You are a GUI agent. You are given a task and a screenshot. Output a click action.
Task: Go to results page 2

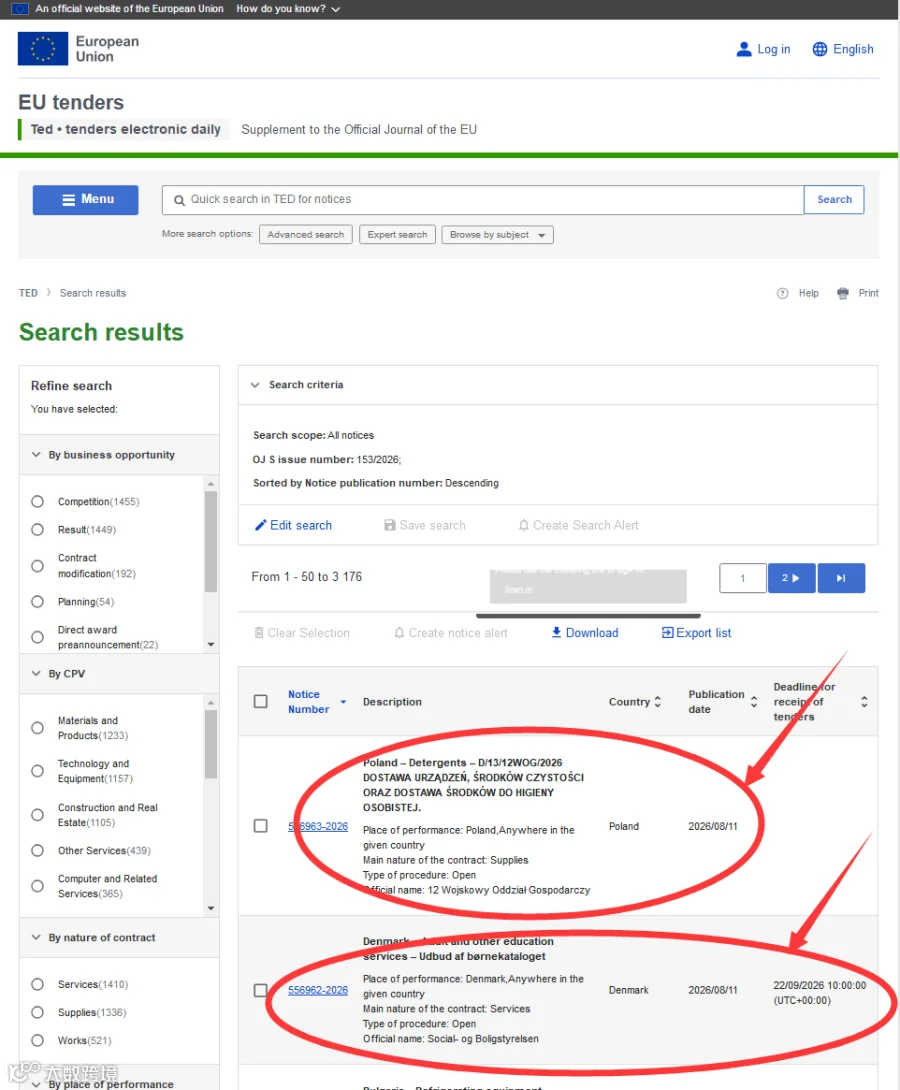(x=792, y=578)
